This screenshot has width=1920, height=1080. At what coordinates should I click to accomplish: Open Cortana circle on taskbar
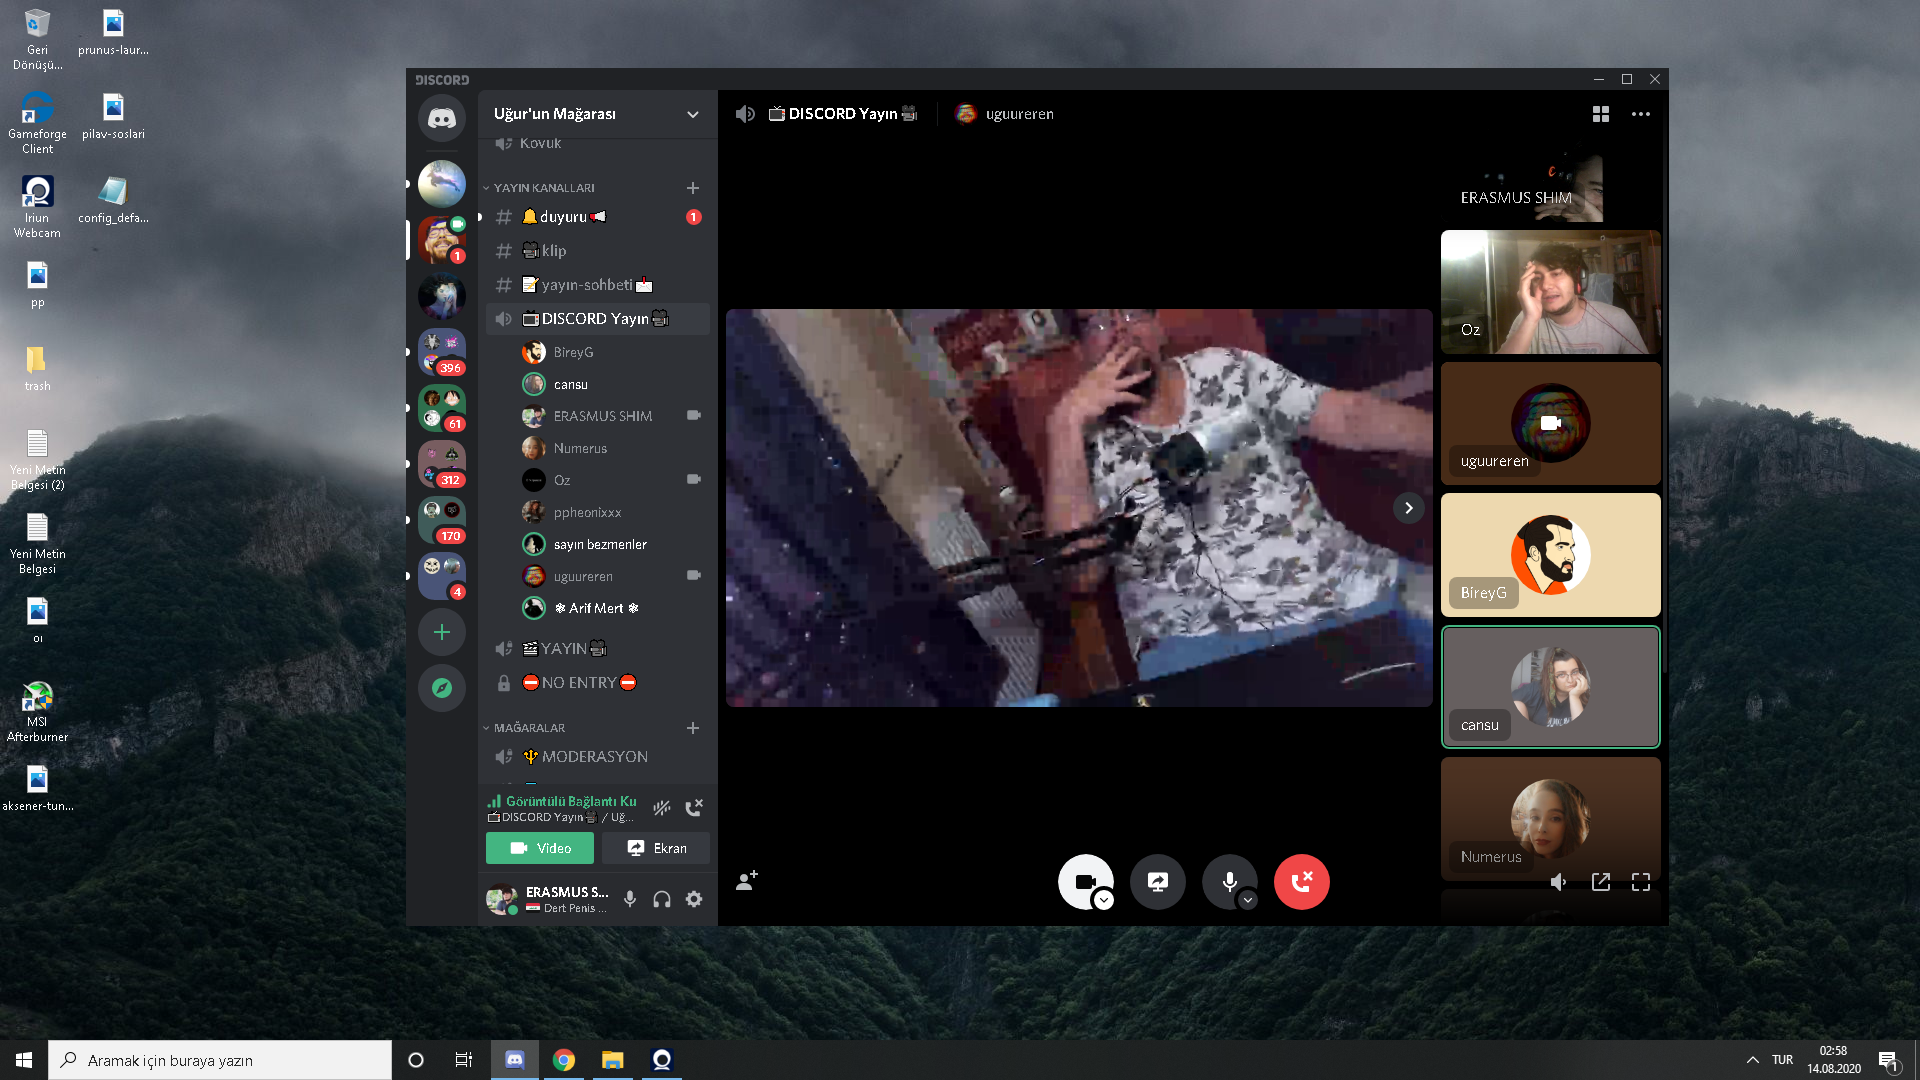416,1060
